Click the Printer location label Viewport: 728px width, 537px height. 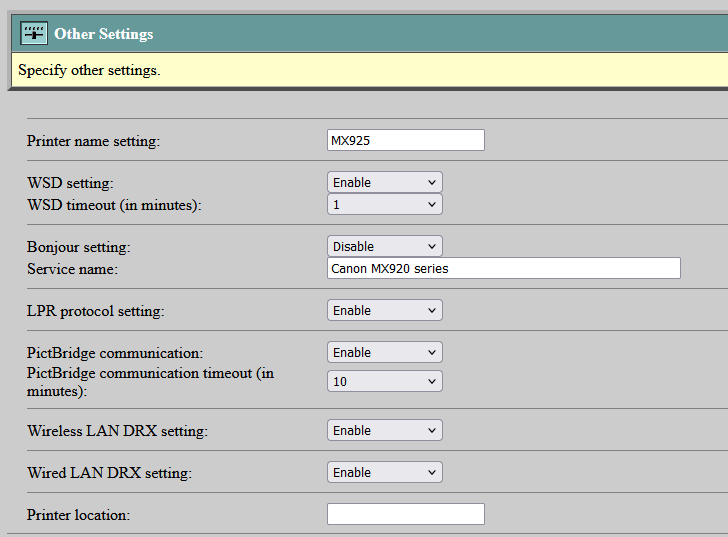click(79, 516)
